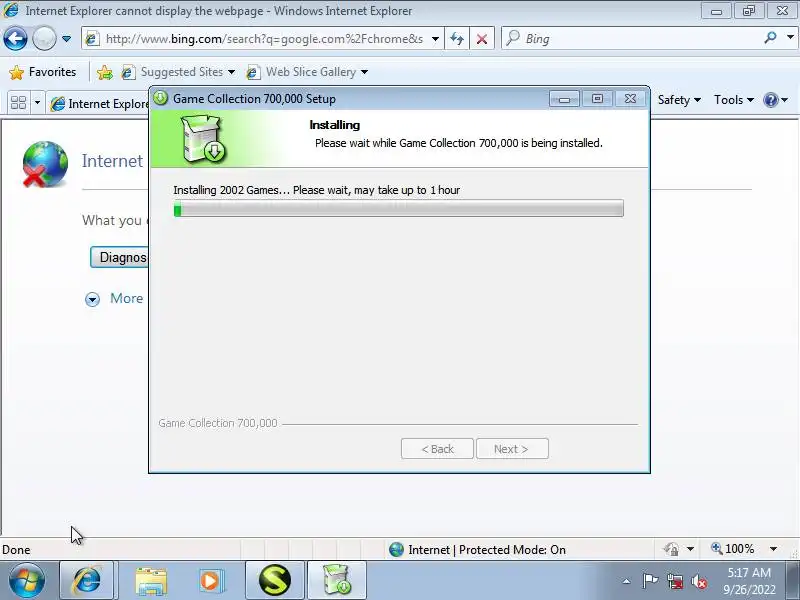
Task: Click the status bar zone globe icon
Action: (x=396, y=549)
